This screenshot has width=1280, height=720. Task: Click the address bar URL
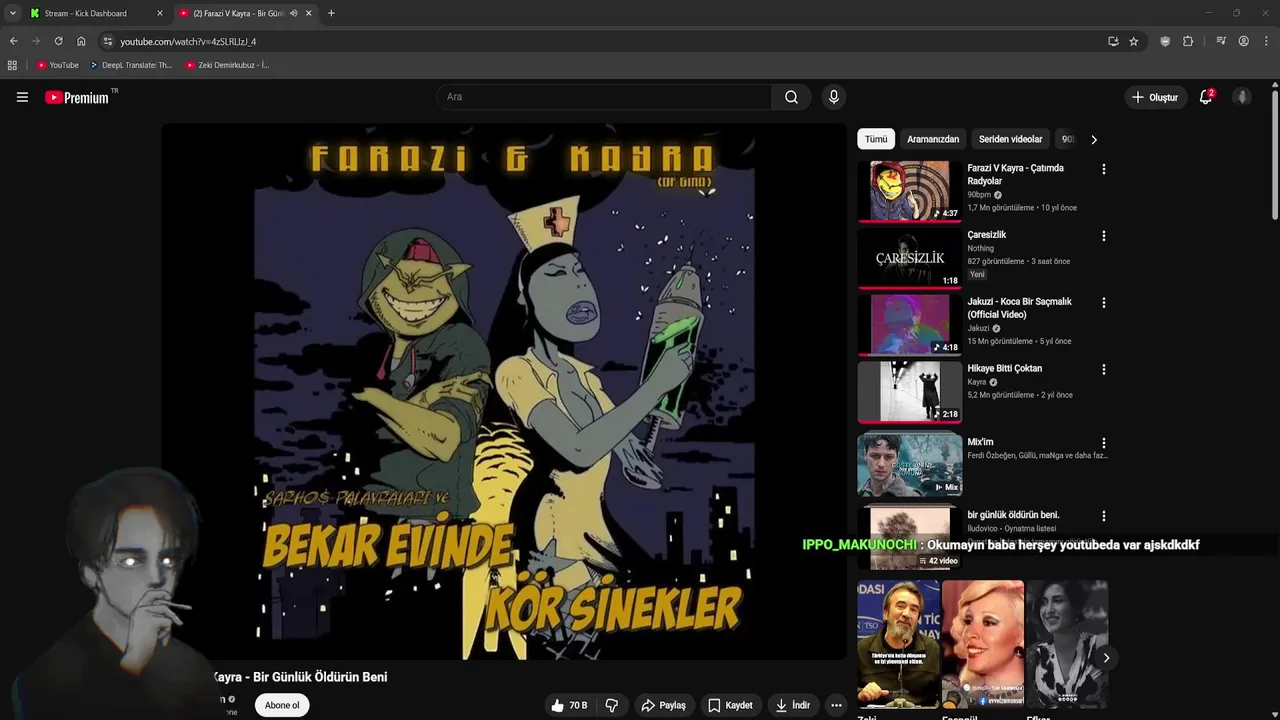(x=188, y=41)
